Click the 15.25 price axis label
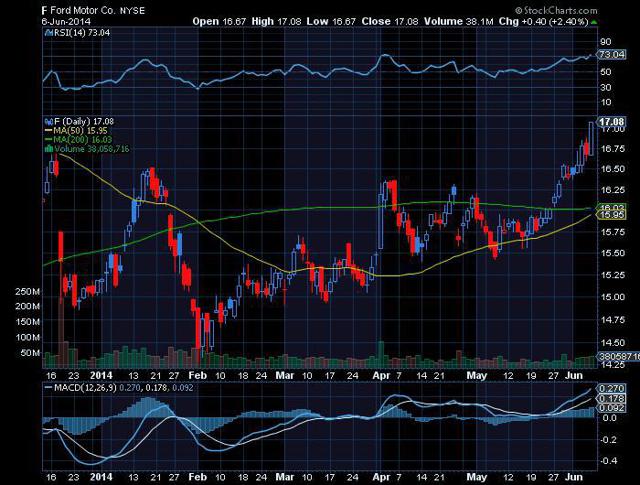This screenshot has width=640, height=485. point(613,275)
